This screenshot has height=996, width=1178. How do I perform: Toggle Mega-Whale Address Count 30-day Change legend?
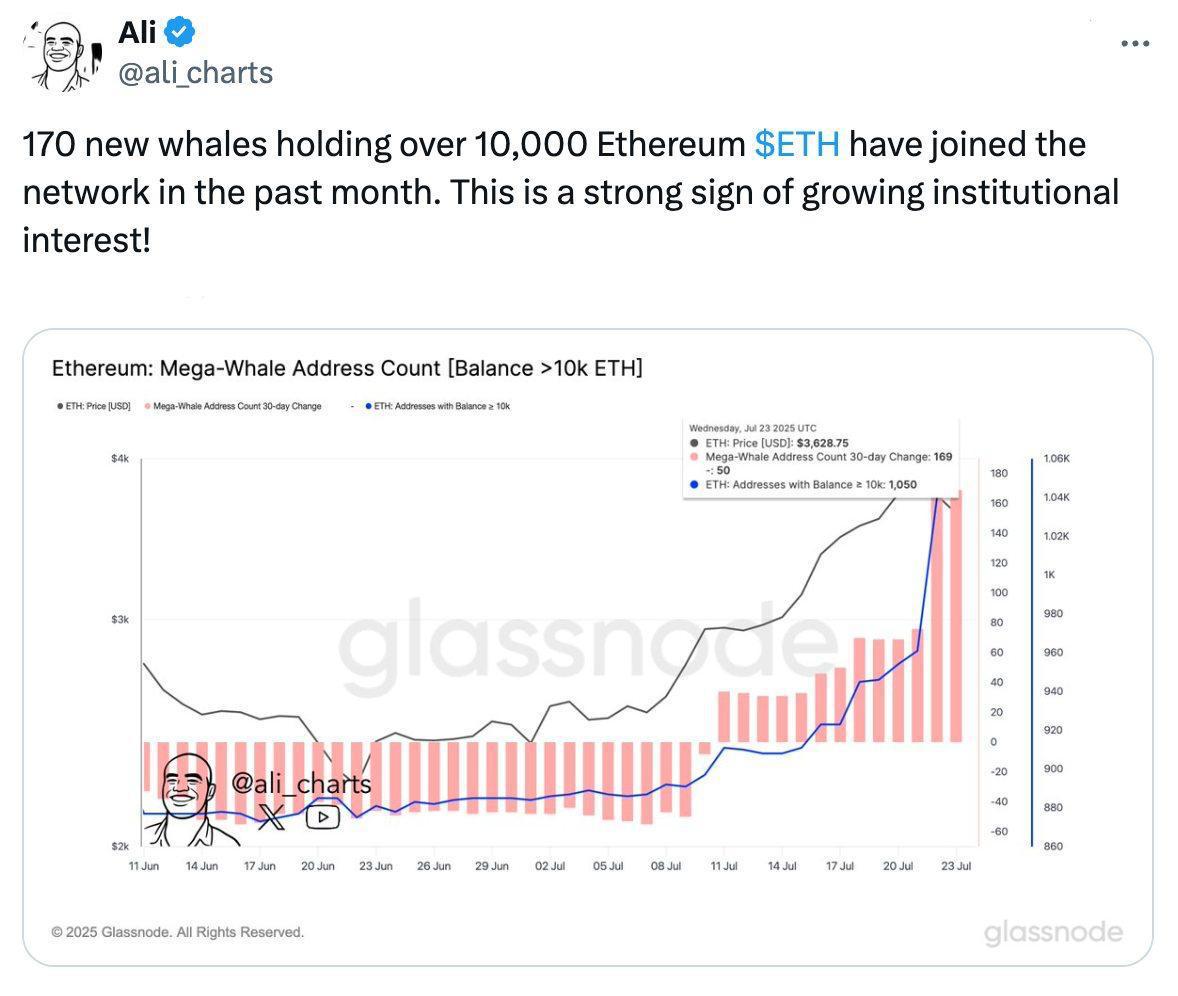point(233,406)
